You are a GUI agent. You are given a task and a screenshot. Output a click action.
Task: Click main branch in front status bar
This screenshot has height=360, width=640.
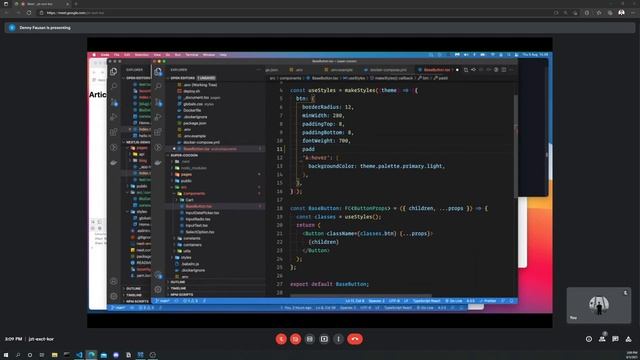pyautogui.click(x=163, y=301)
